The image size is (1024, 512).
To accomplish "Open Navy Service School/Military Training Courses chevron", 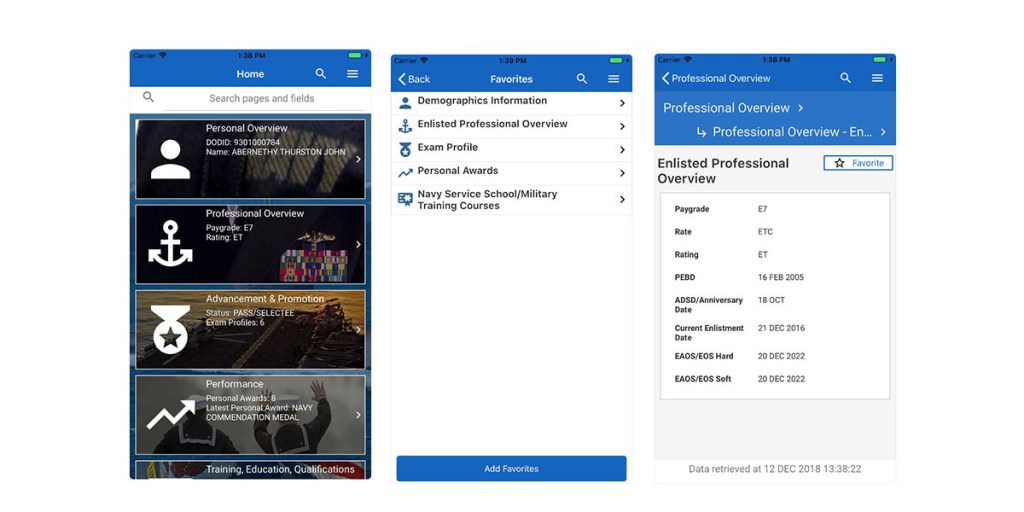I will (622, 200).
